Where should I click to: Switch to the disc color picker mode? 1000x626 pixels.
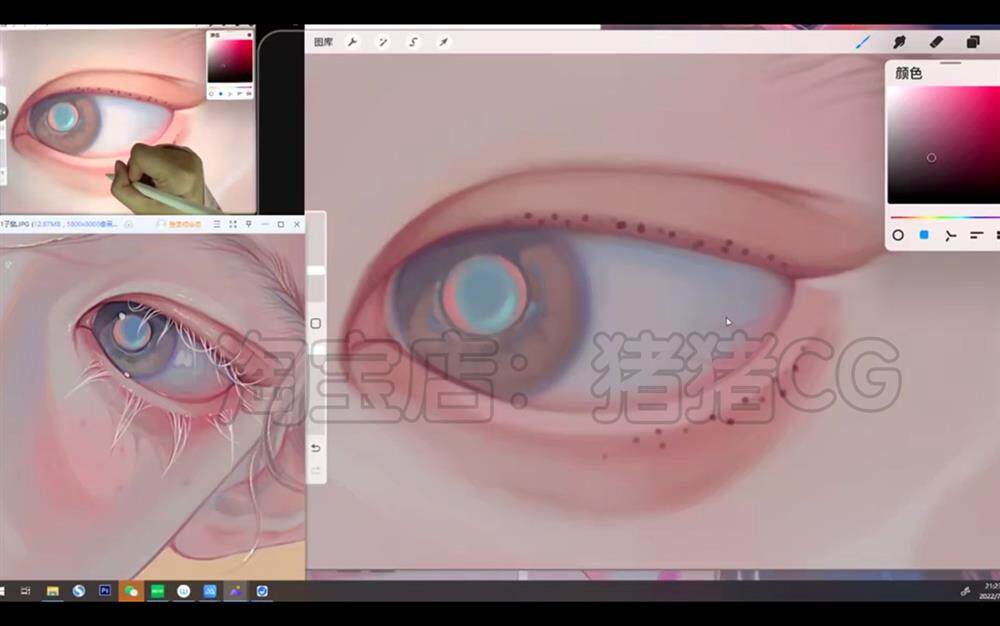pos(897,236)
